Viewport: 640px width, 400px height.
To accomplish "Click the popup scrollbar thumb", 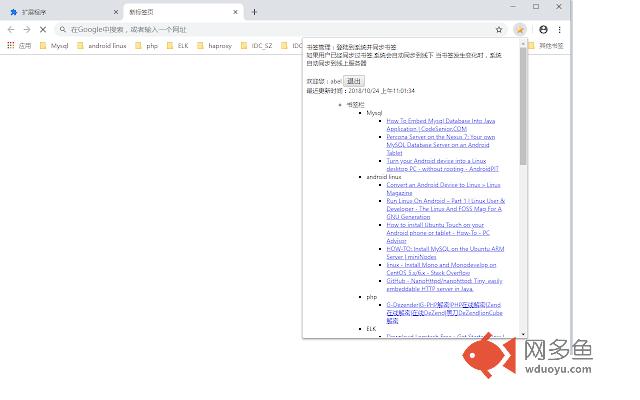I will point(523,106).
